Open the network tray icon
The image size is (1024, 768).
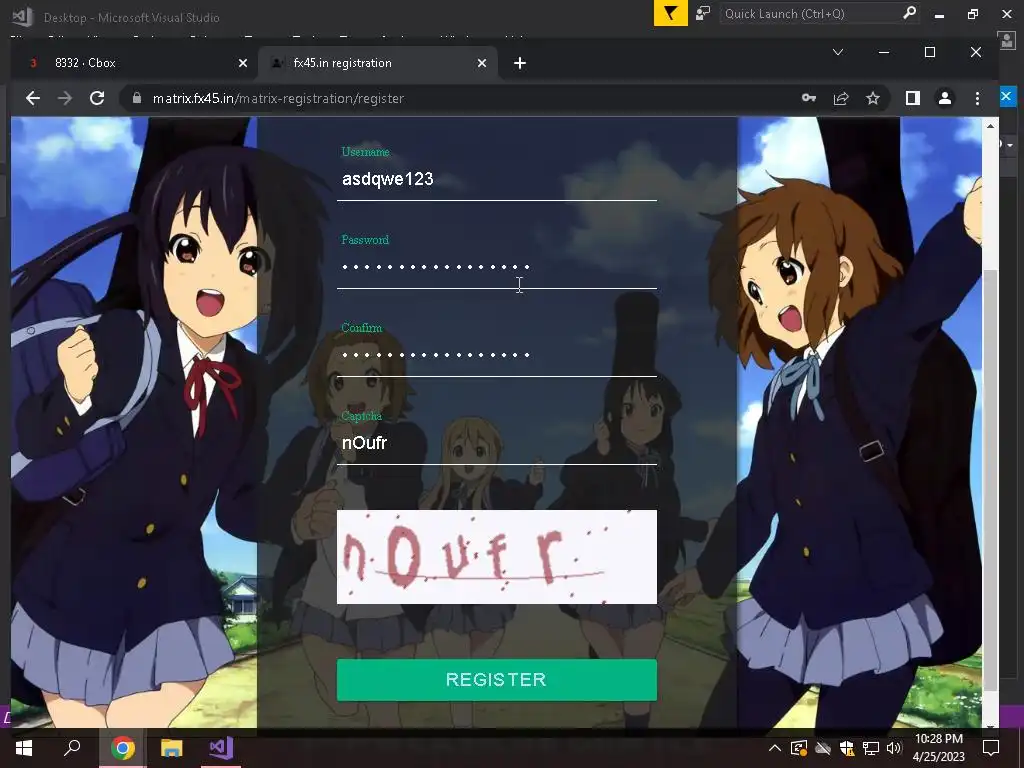pos(871,748)
